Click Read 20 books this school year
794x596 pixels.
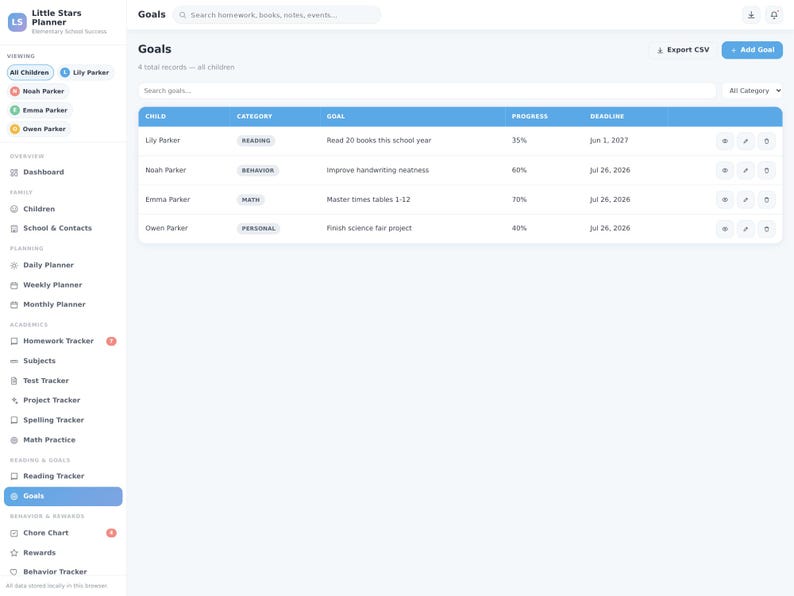point(379,140)
